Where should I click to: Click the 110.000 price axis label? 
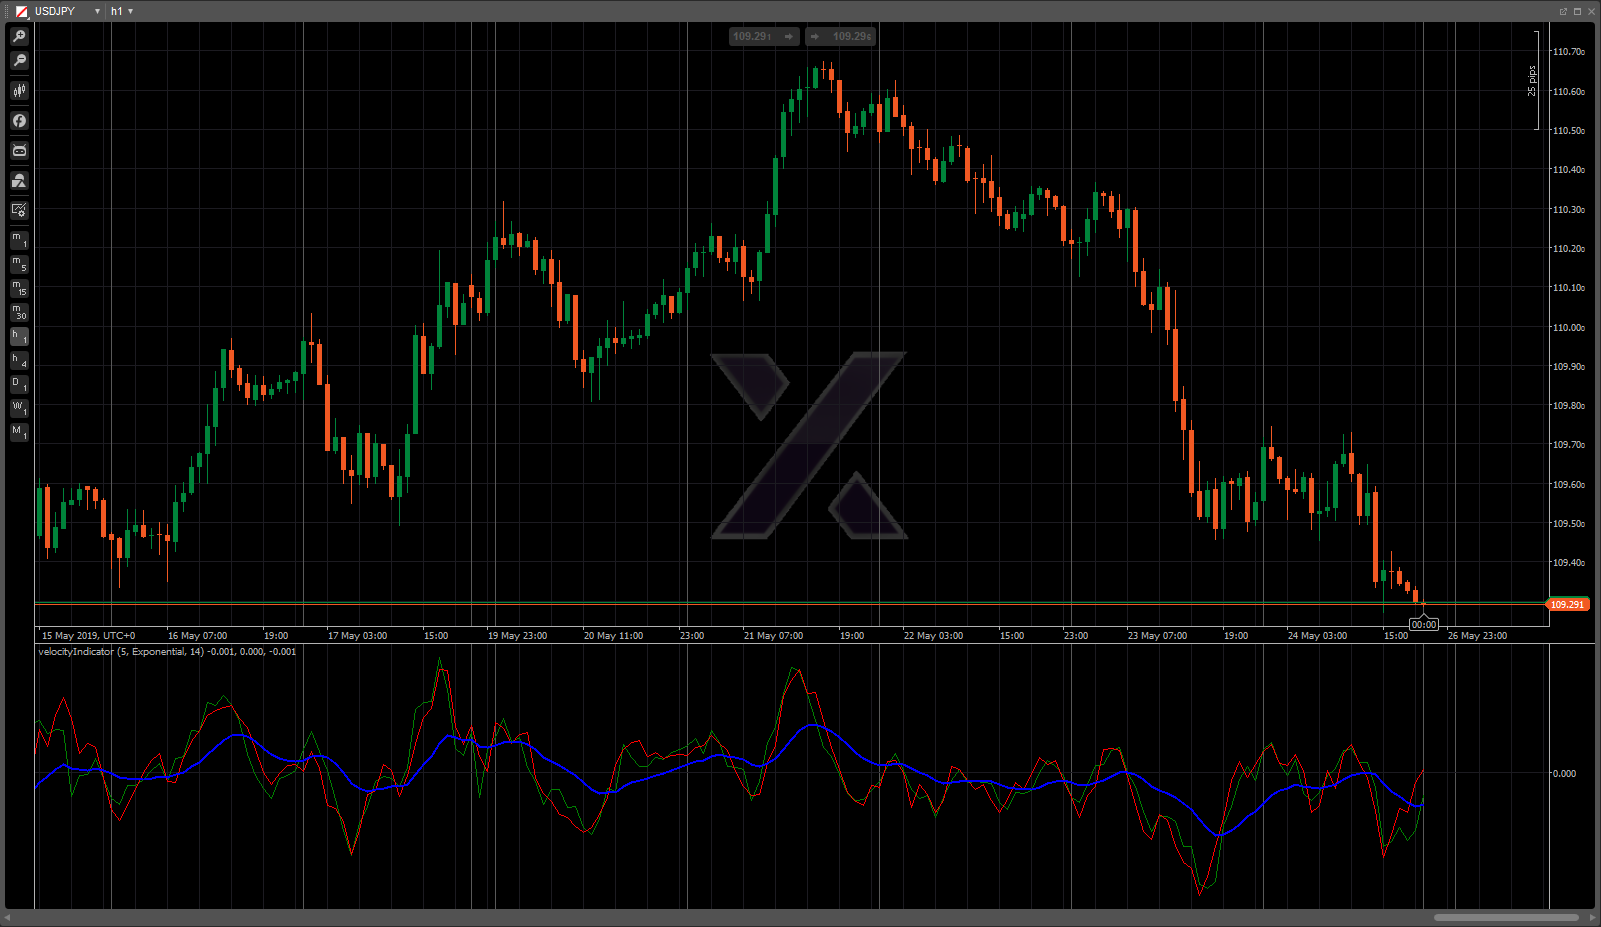pyautogui.click(x=1568, y=327)
